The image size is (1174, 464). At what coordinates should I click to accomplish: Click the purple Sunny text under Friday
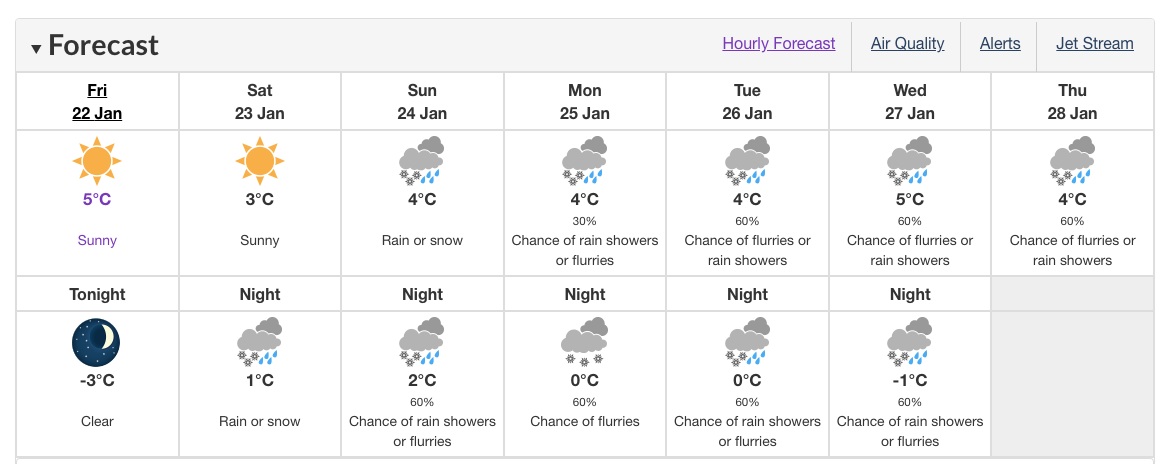coord(97,241)
